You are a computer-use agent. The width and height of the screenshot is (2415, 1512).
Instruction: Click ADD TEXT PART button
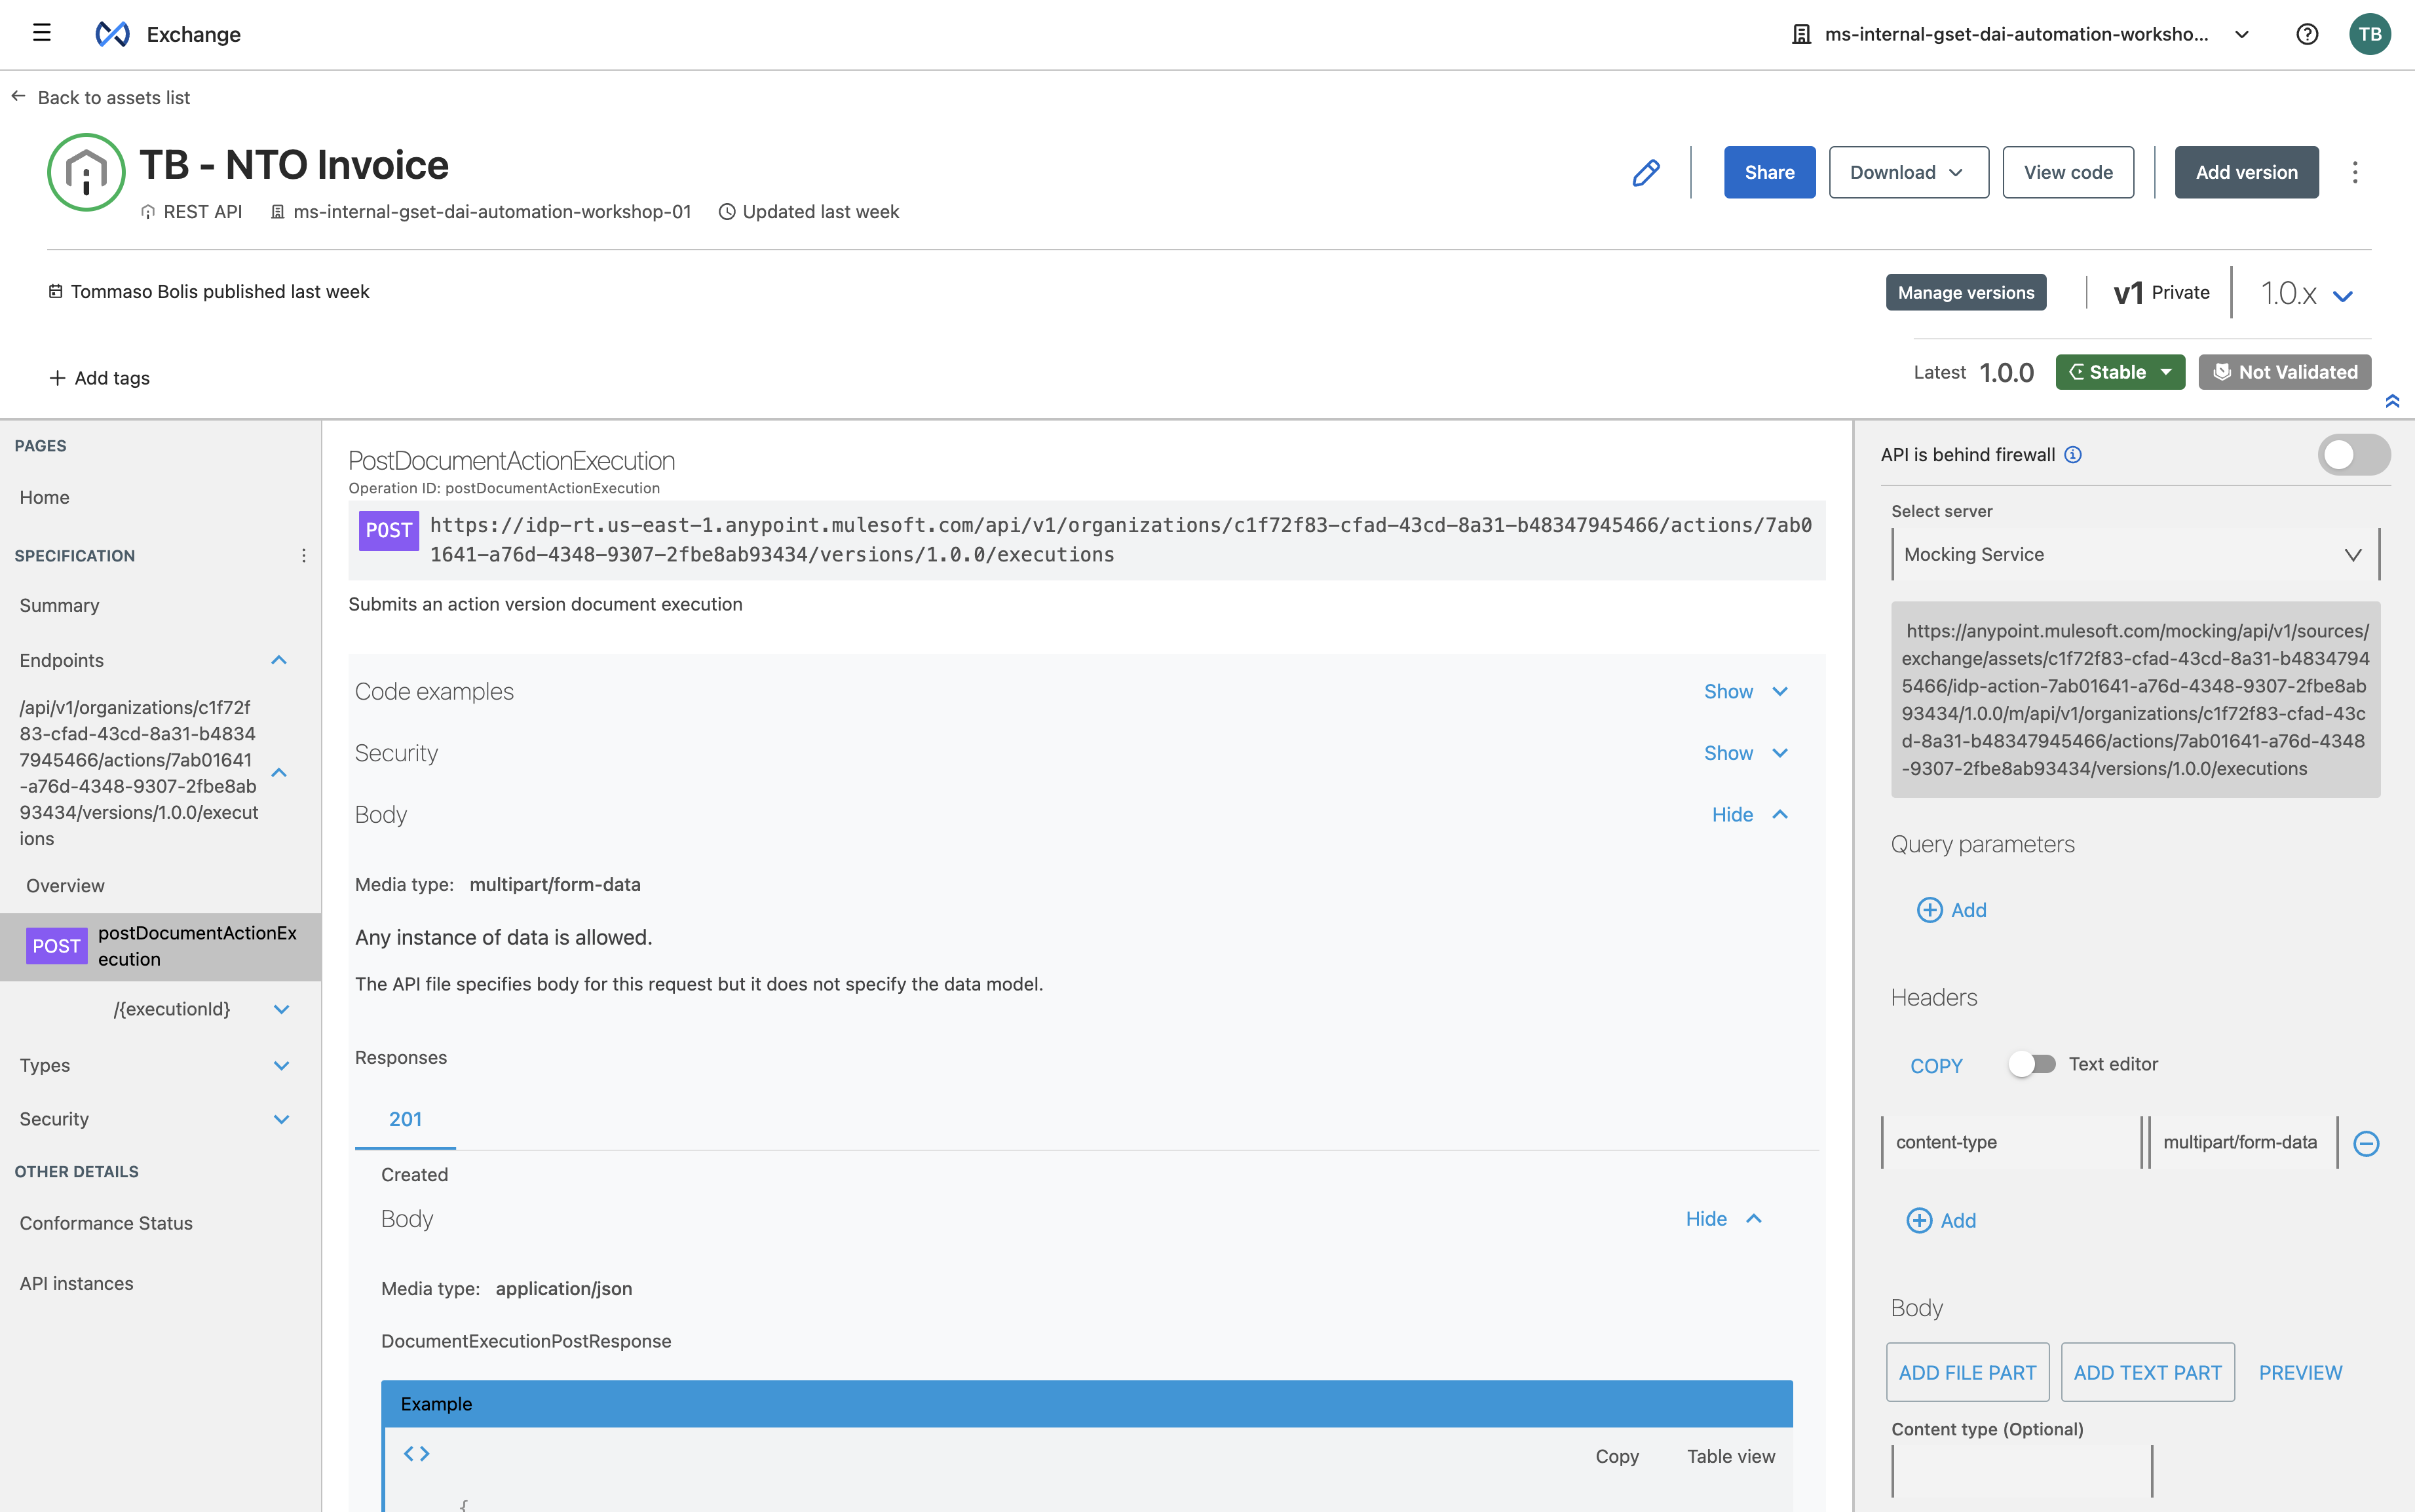tap(2147, 1372)
